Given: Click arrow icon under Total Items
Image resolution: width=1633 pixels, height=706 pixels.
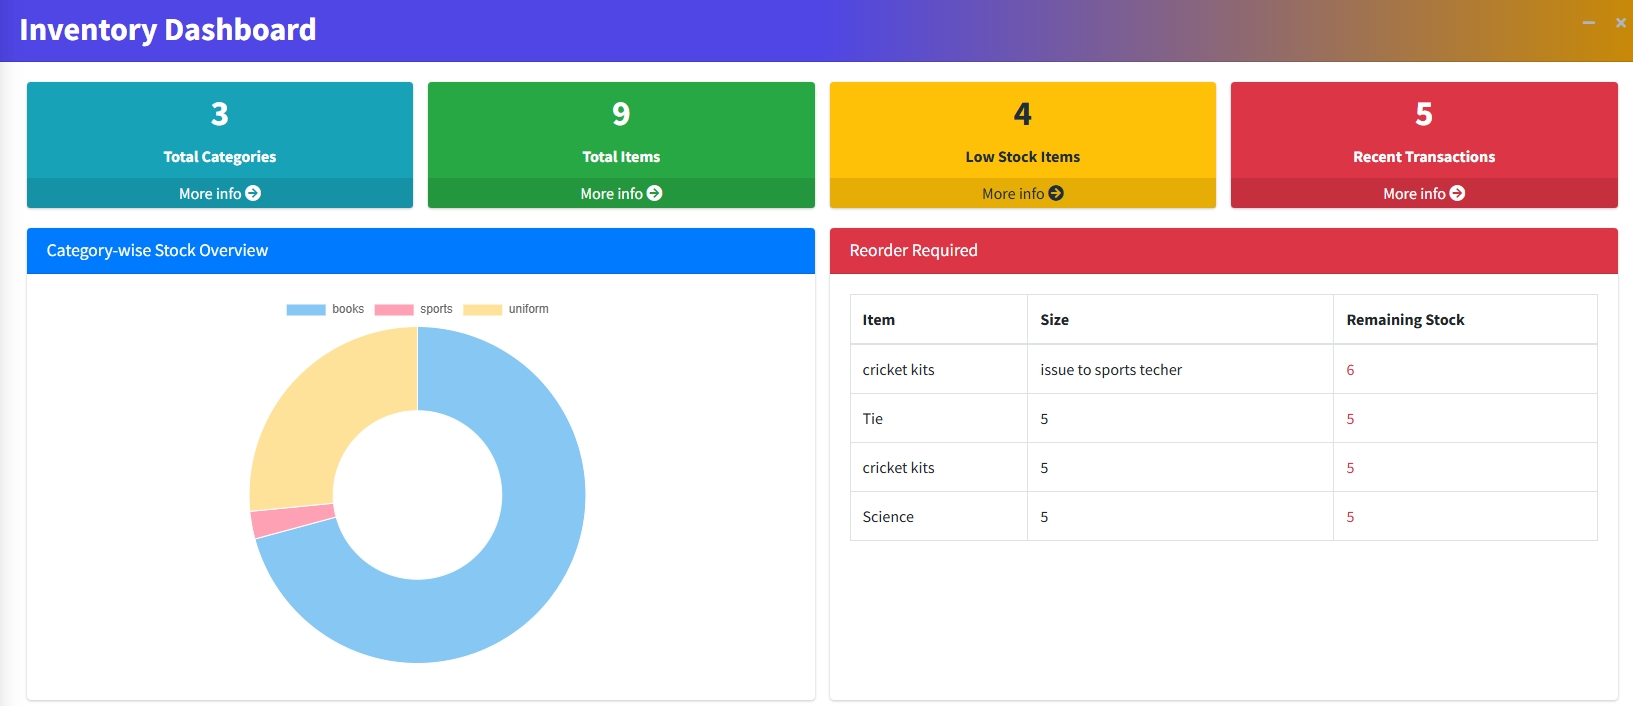Looking at the screenshot, I should (x=655, y=193).
